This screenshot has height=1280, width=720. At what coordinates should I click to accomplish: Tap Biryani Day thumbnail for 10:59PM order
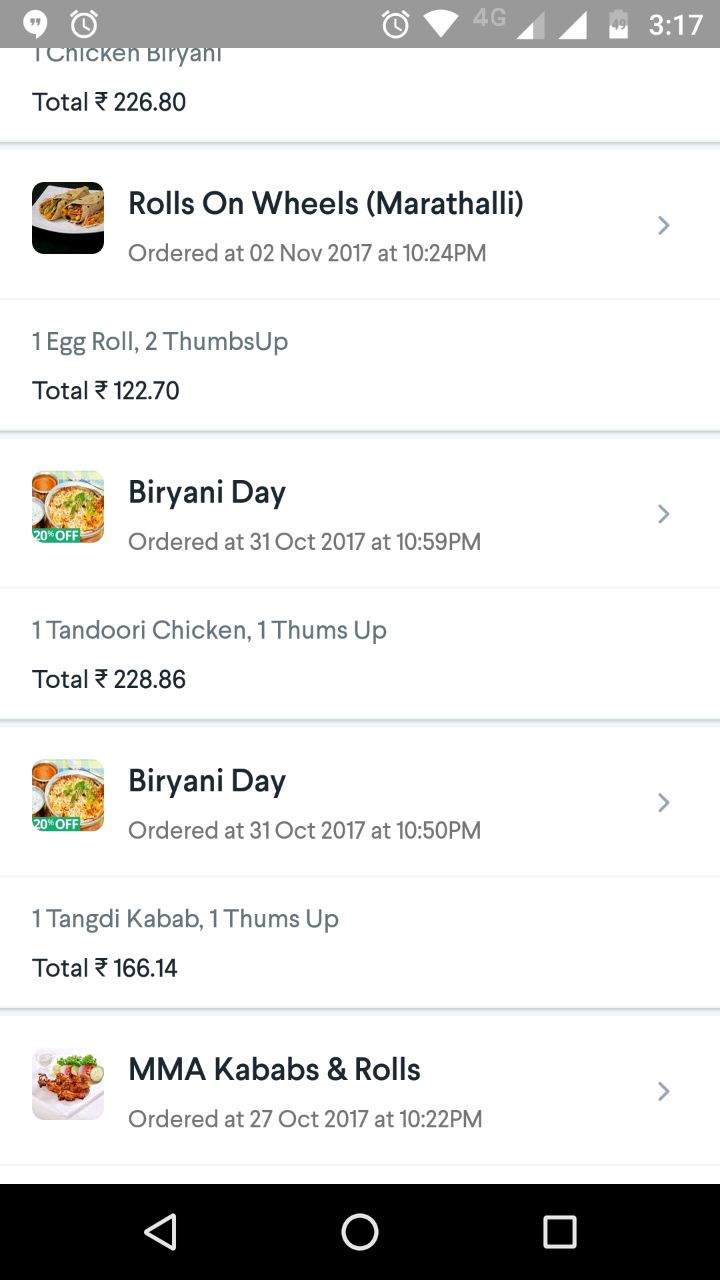click(x=68, y=507)
